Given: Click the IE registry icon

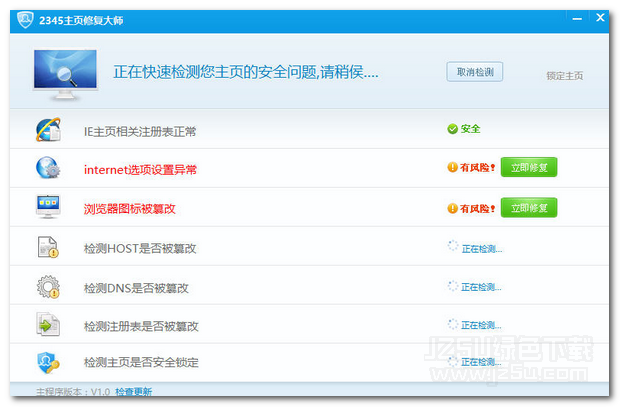Looking at the screenshot, I should pyautogui.click(x=48, y=130).
